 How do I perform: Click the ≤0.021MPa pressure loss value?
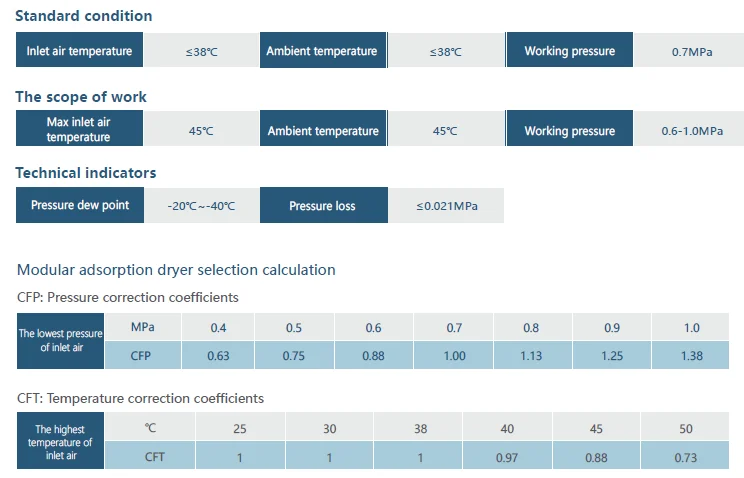click(447, 206)
